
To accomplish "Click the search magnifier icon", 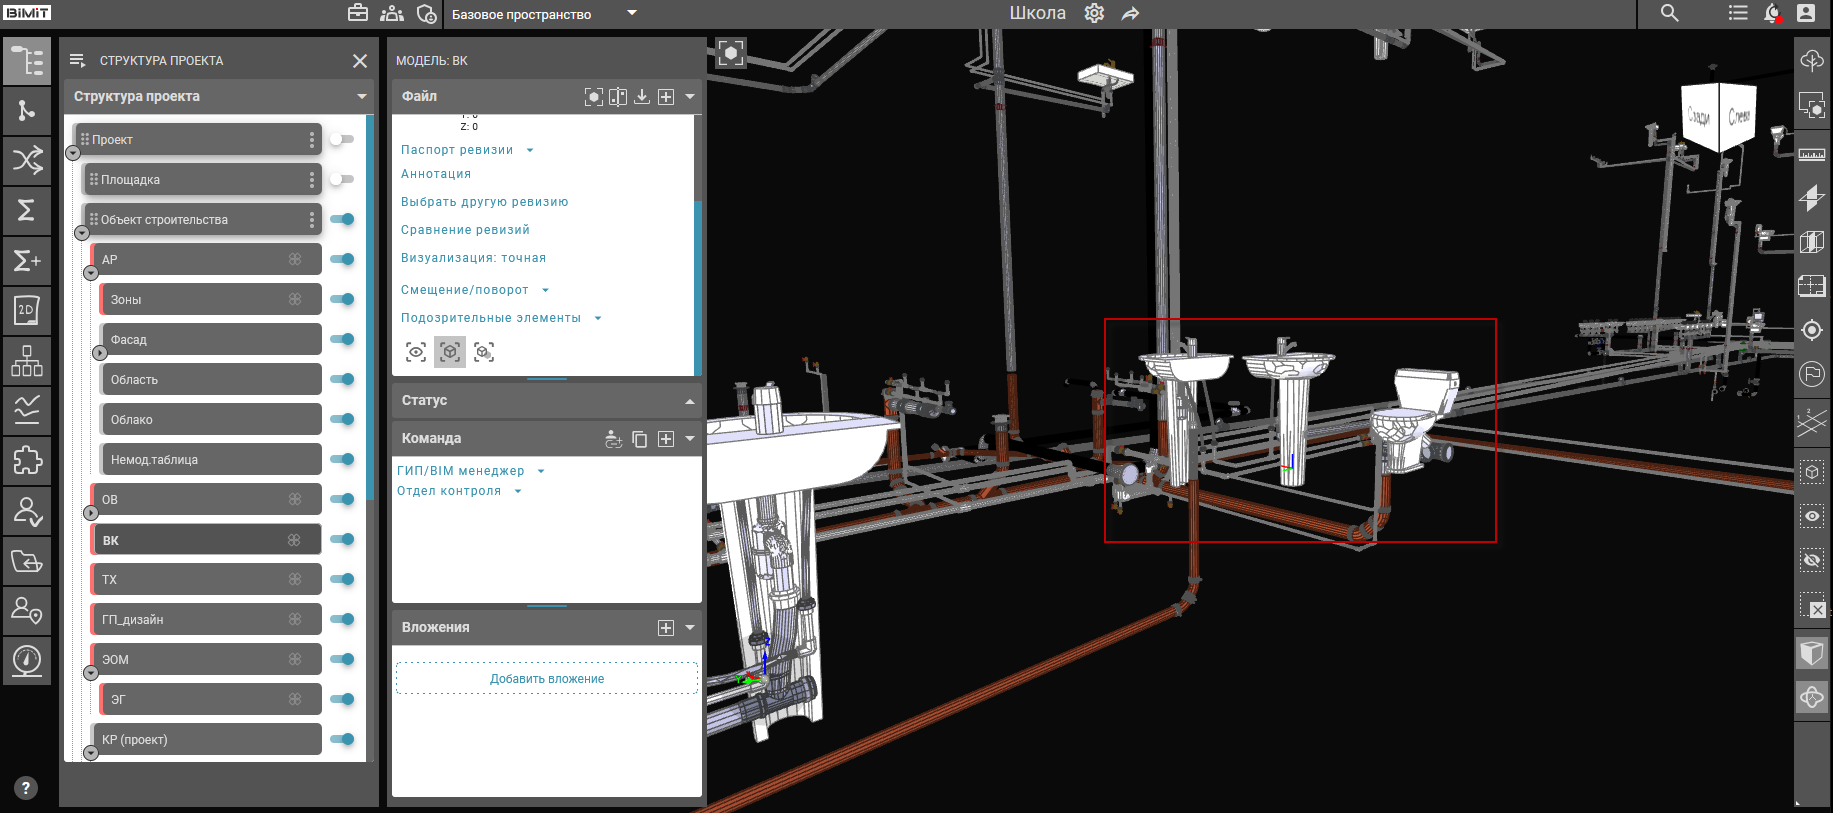I will click(1669, 13).
